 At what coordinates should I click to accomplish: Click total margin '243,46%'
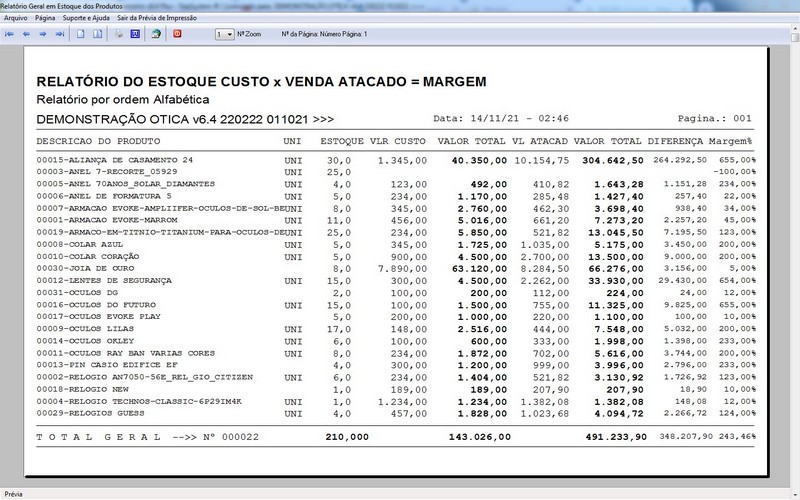pyautogui.click(x=737, y=437)
